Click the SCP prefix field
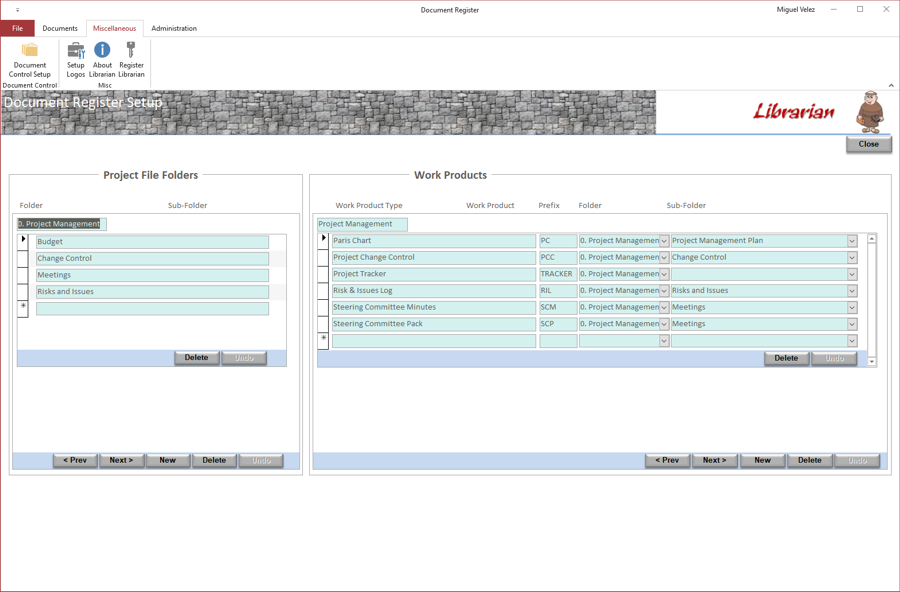 [x=558, y=324]
